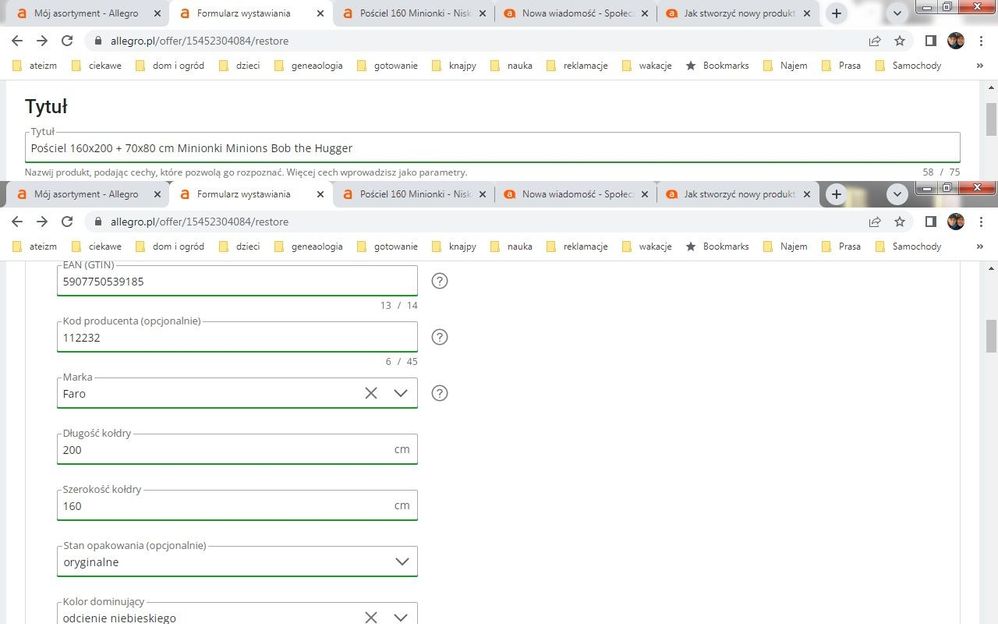Open Chrome's three-dot menu in EAN field window

coord(981,222)
